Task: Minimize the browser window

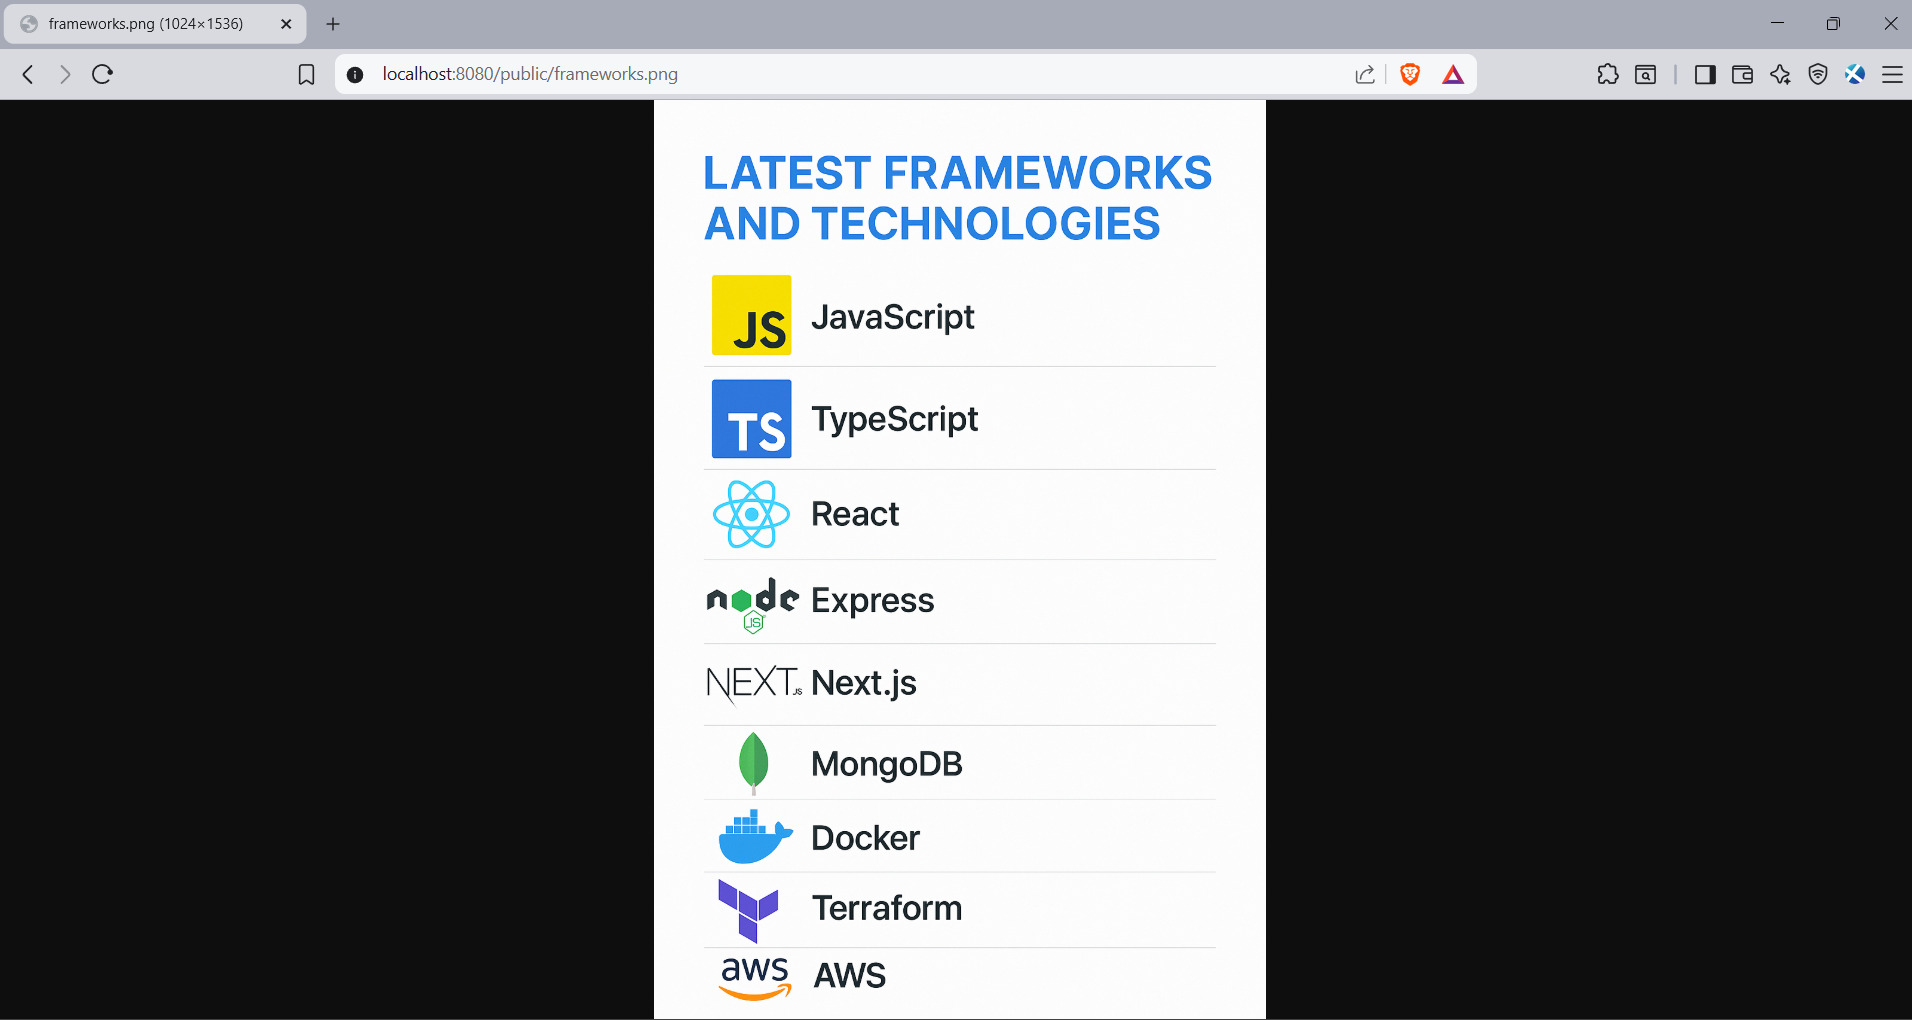Action: [1777, 23]
